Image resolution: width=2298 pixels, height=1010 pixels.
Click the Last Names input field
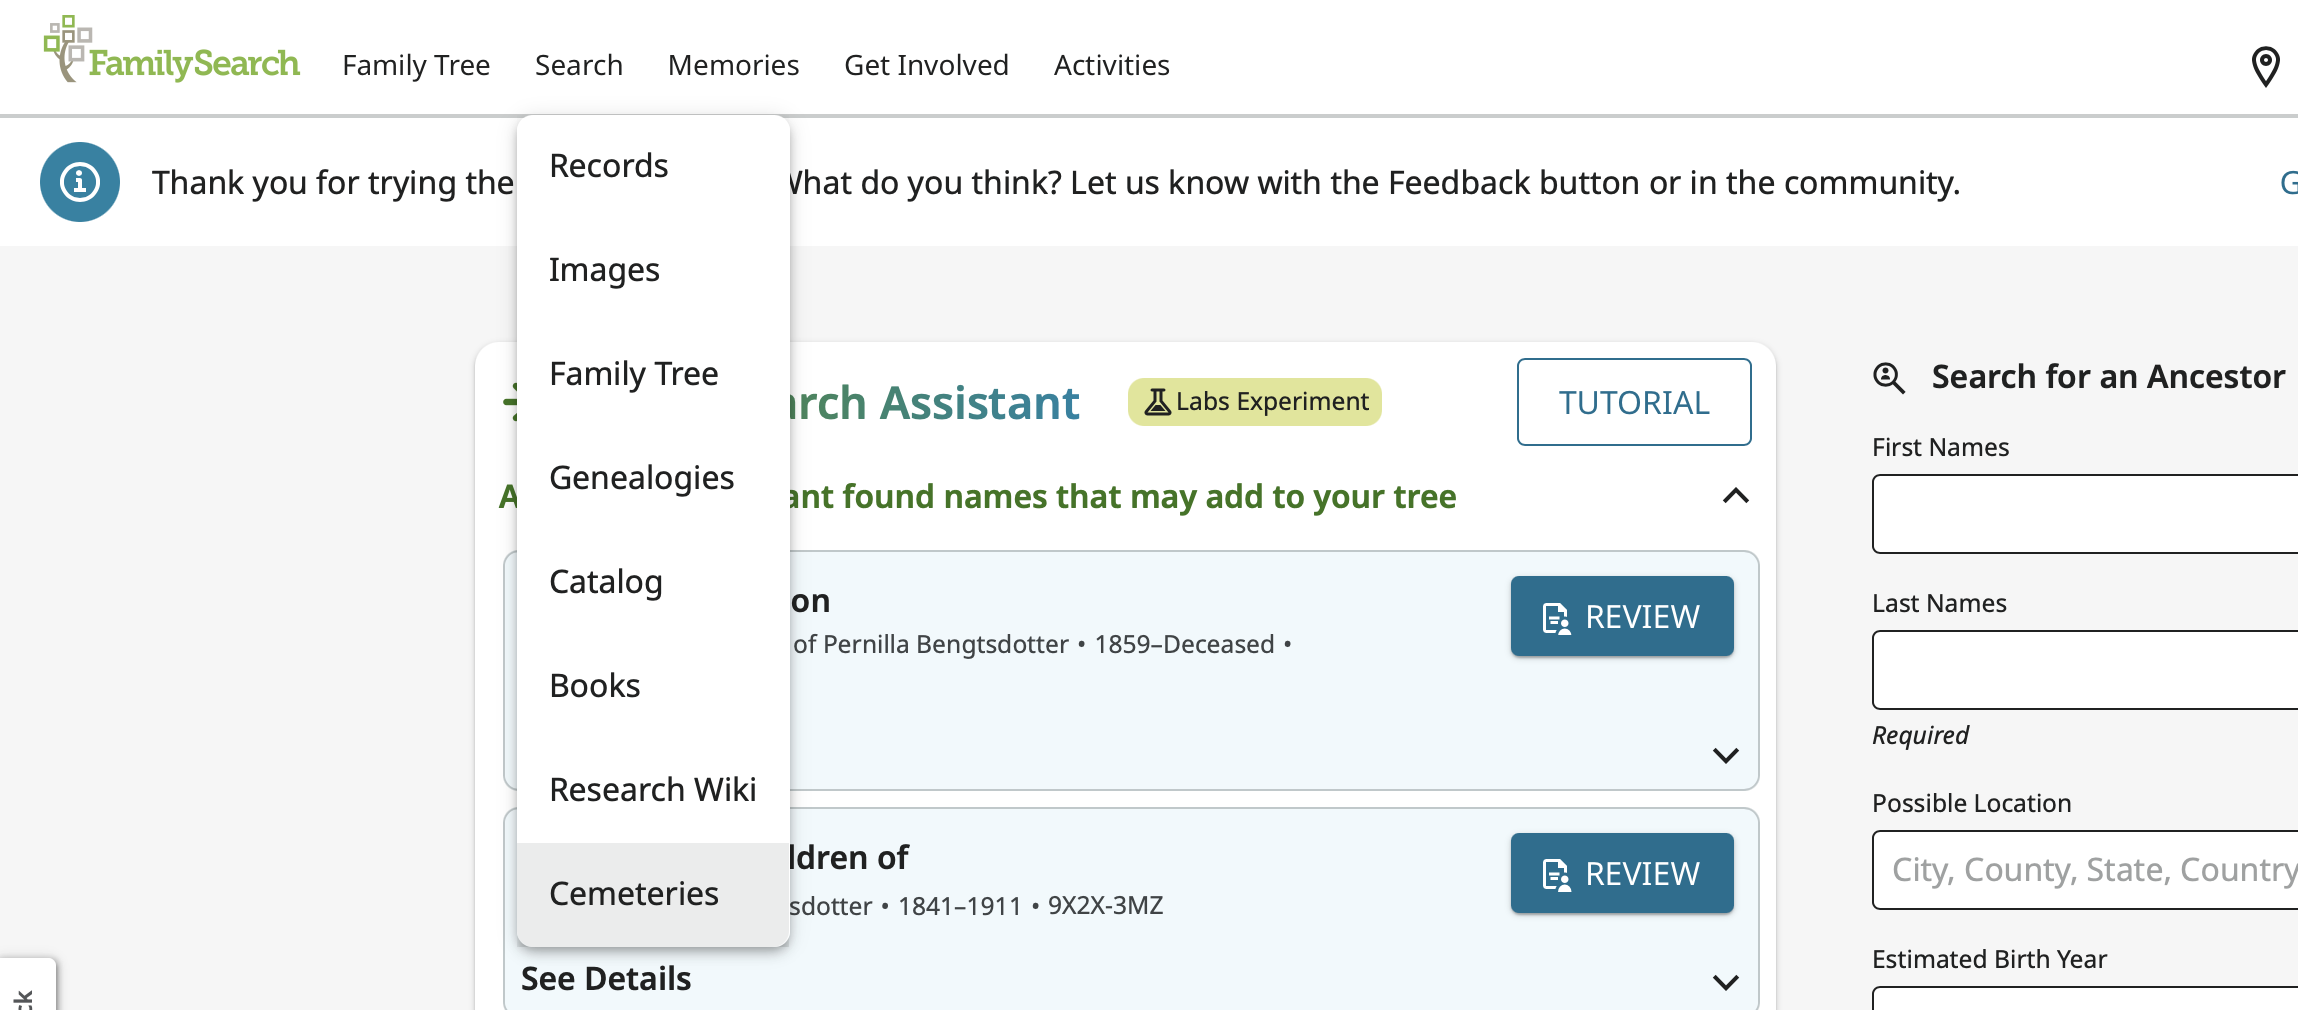2085,670
